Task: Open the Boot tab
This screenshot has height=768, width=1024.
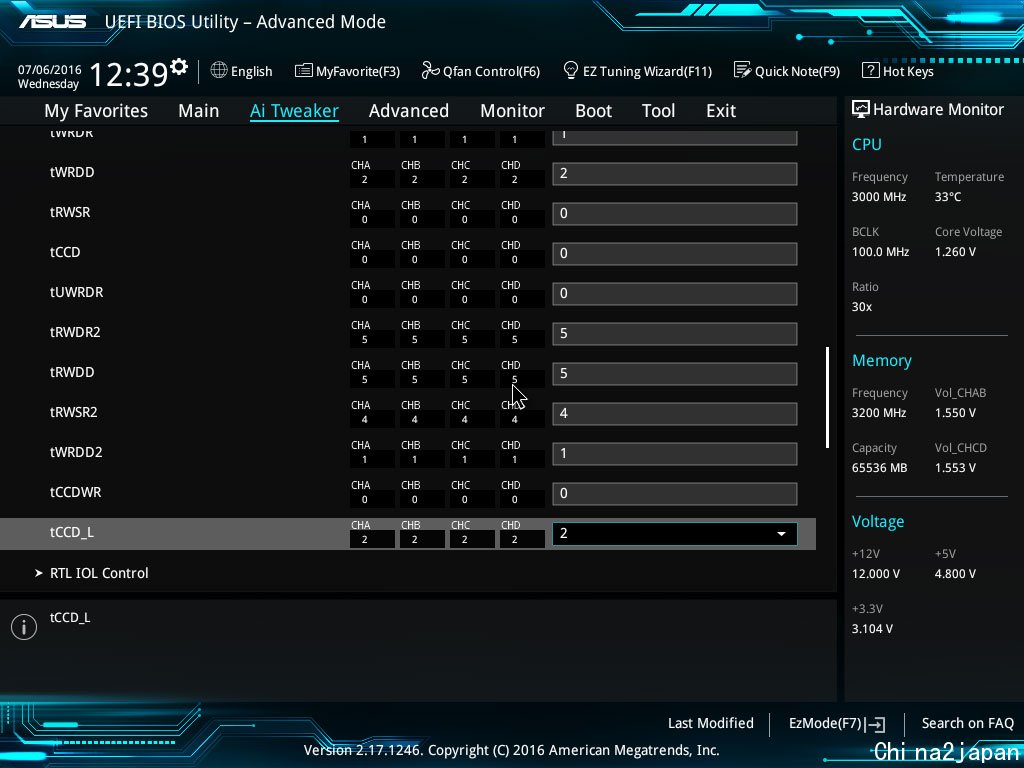Action: 593,110
